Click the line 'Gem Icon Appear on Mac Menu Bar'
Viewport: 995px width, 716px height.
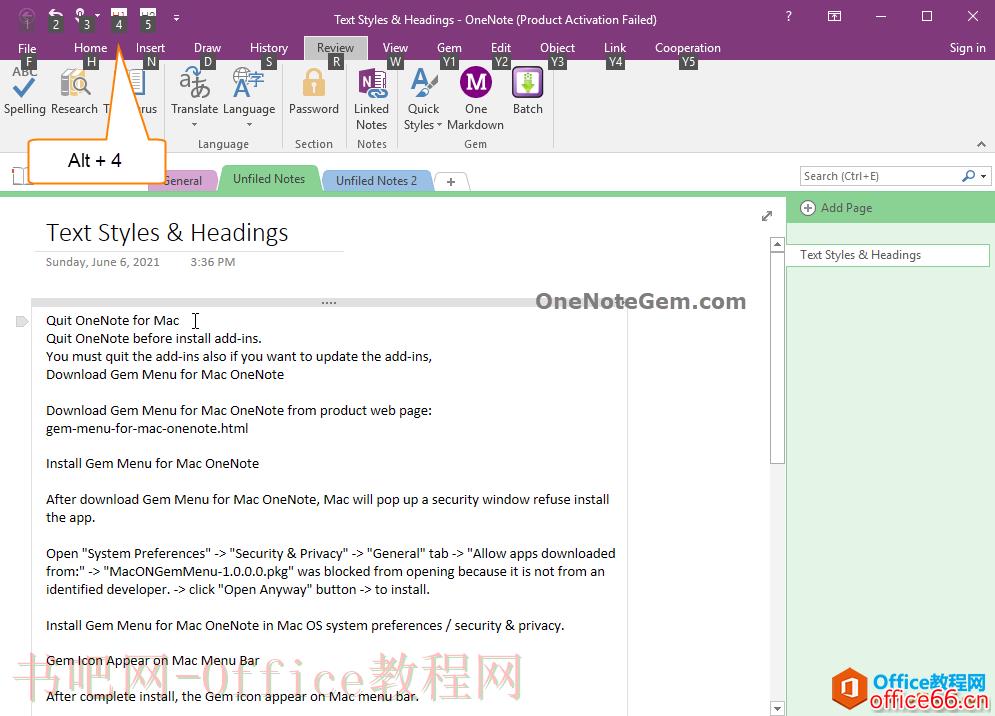coord(152,661)
